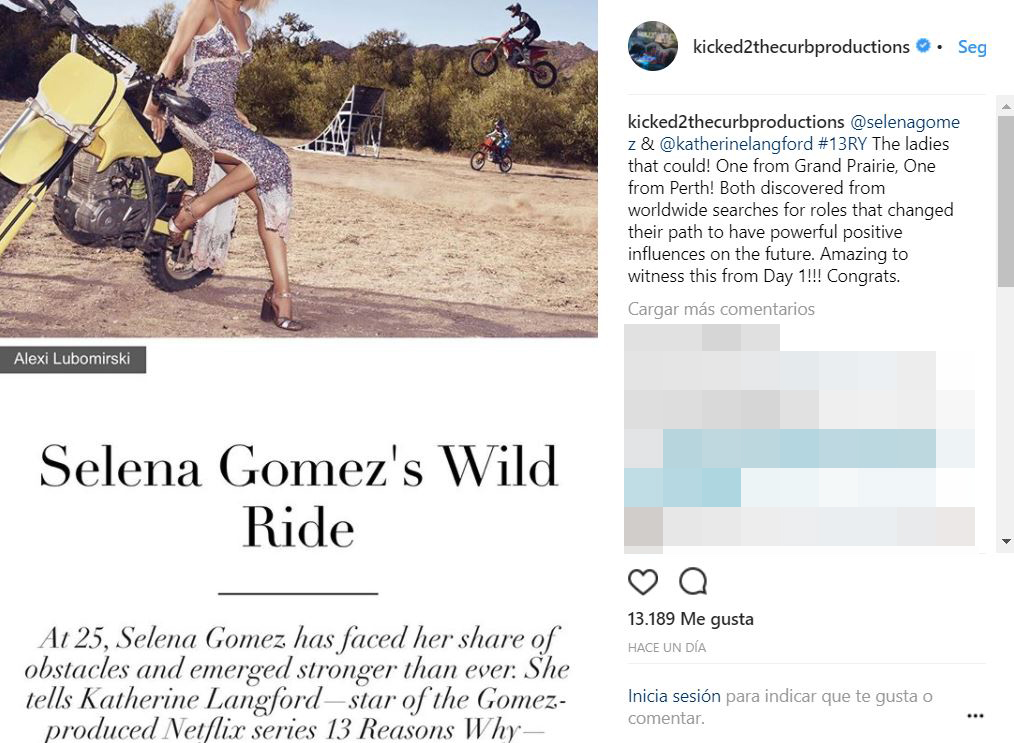
Task: Click the comment speech bubble icon
Action: point(693,582)
